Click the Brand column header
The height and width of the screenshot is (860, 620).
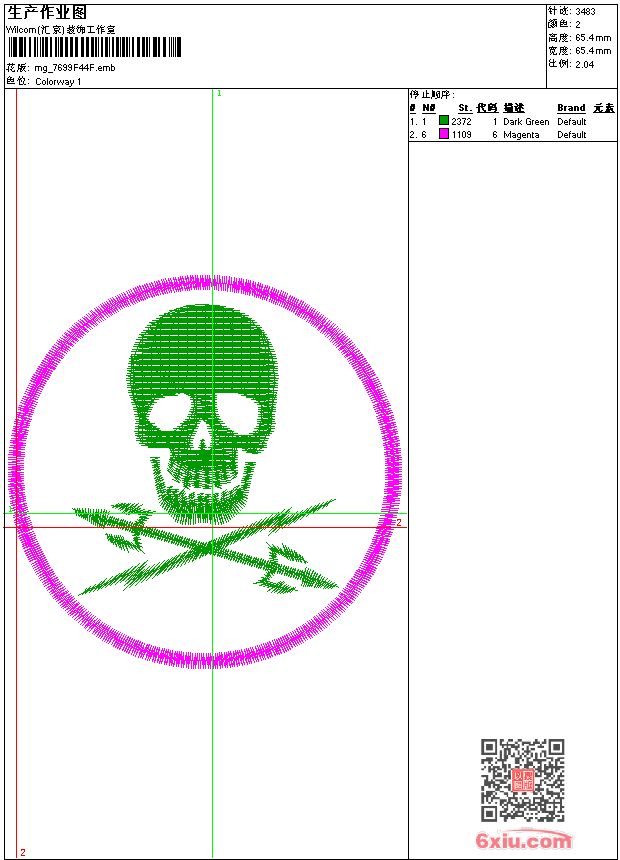pyautogui.click(x=571, y=108)
